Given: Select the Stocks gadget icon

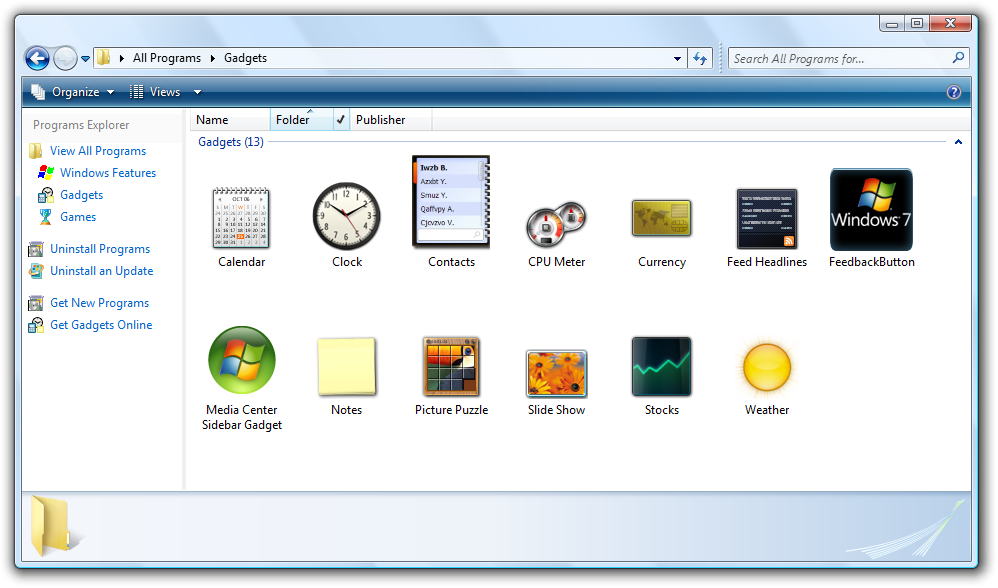Looking at the screenshot, I should (x=661, y=366).
